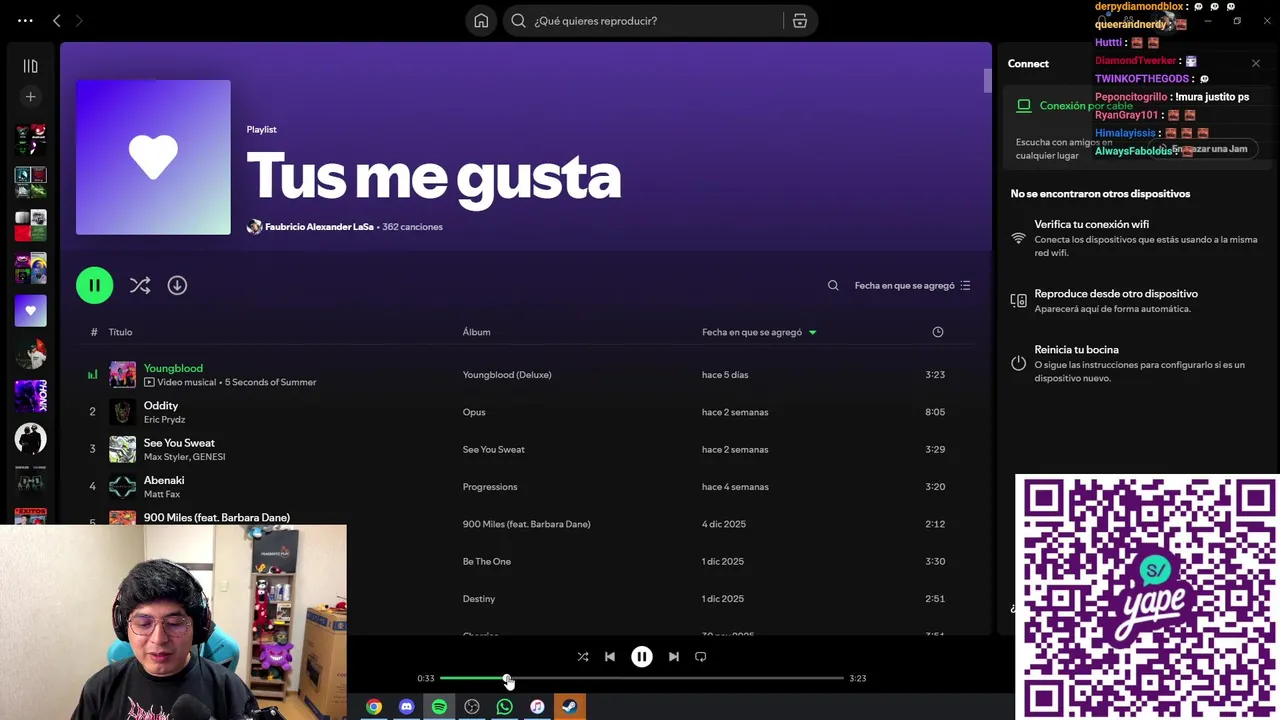The width and height of the screenshot is (1280, 720).
Task: Expand Your Library sidebar icon
Action: (30, 66)
